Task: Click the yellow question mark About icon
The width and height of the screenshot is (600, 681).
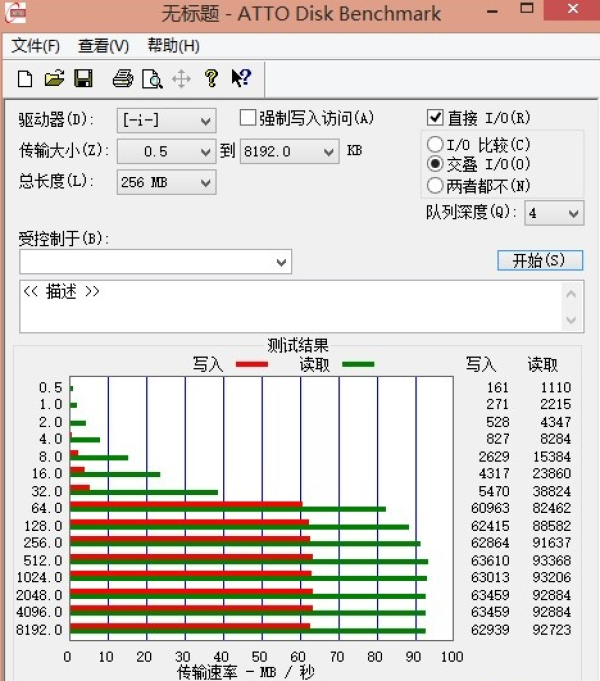Action: [x=212, y=78]
